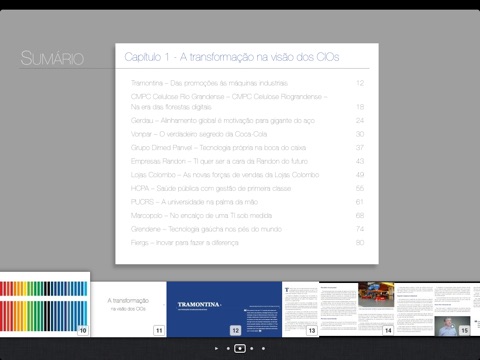
Task: Select Grendene 'Tecnologia gaúcha' entry
Action: click(247, 229)
